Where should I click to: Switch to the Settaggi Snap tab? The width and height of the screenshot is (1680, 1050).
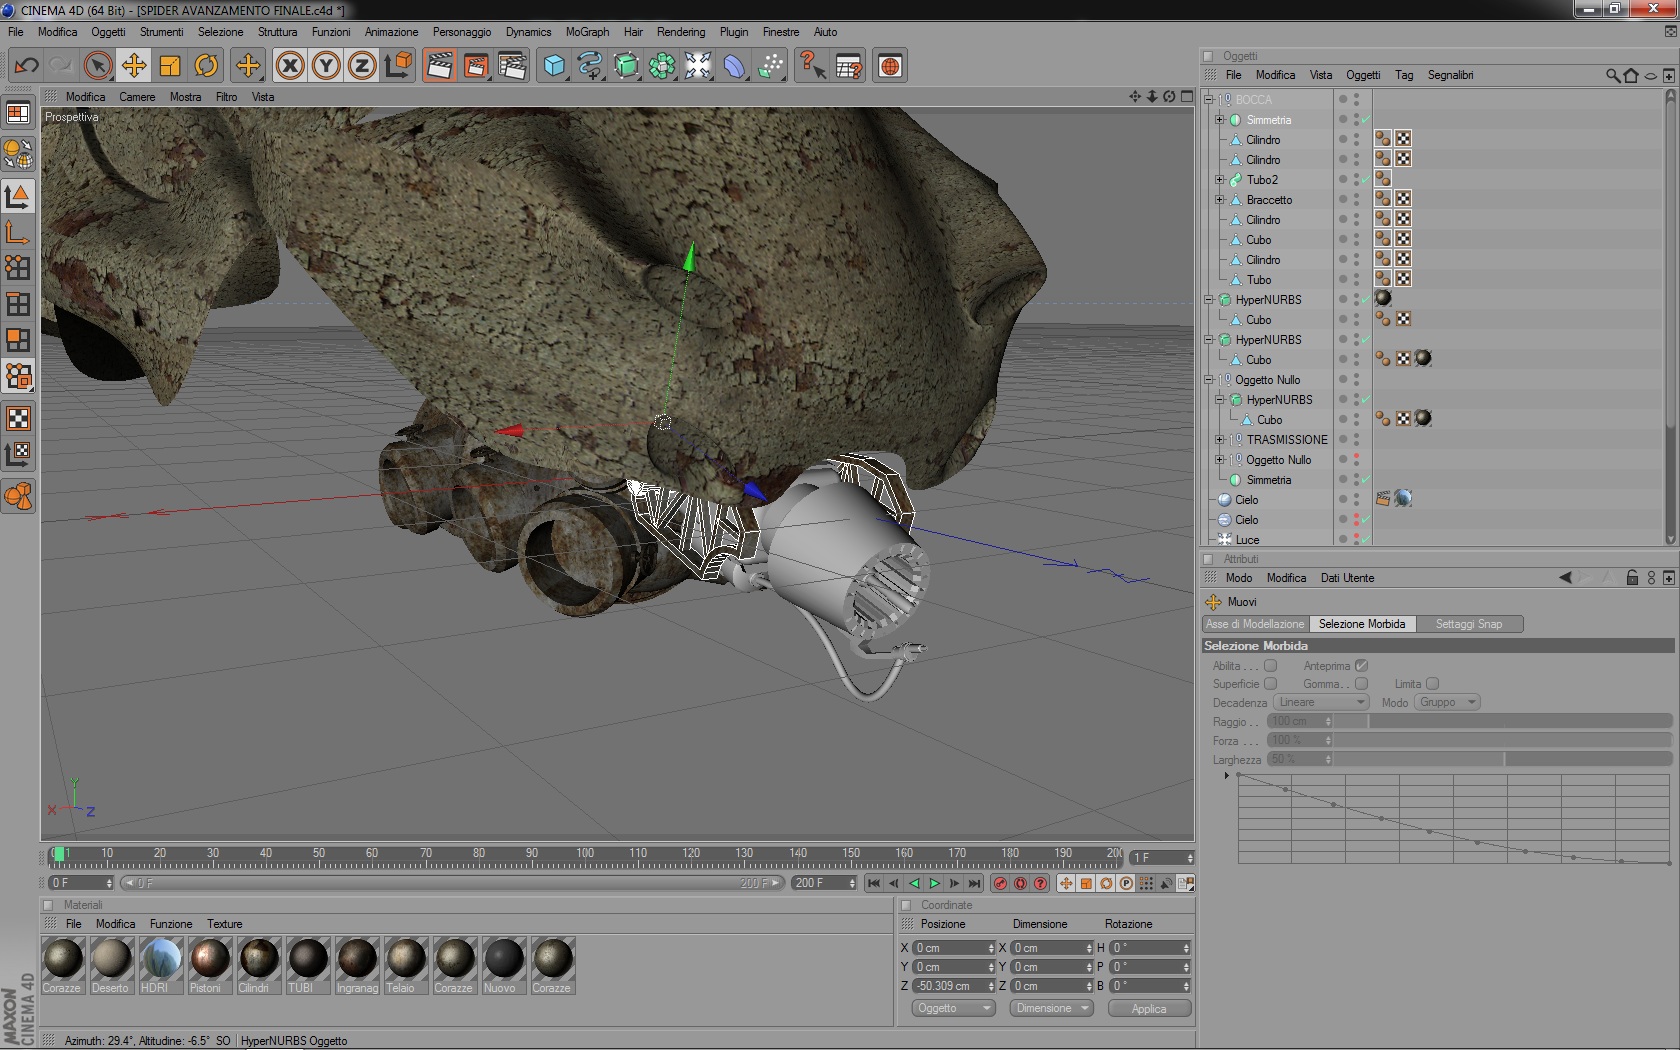click(1468, 624)
